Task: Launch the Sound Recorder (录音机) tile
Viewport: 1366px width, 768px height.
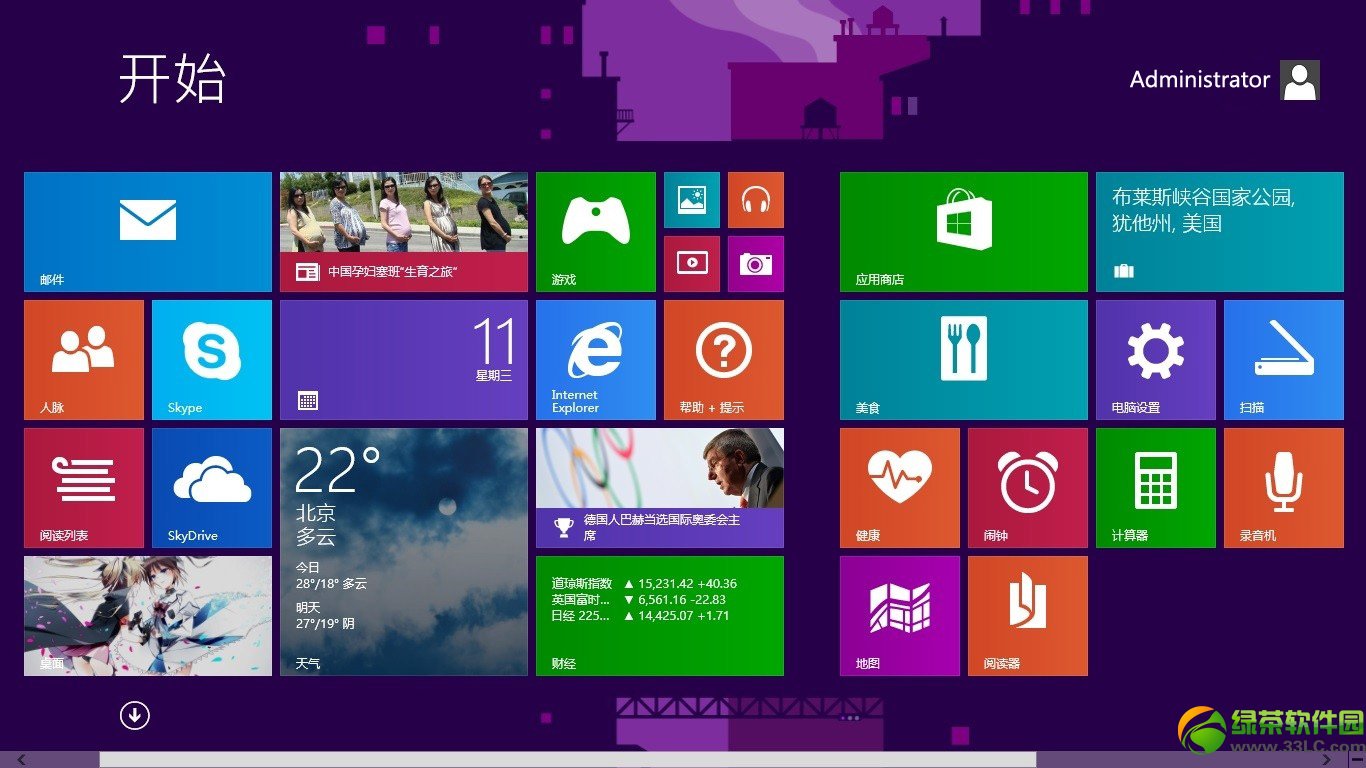Action: click(1284, 487)
